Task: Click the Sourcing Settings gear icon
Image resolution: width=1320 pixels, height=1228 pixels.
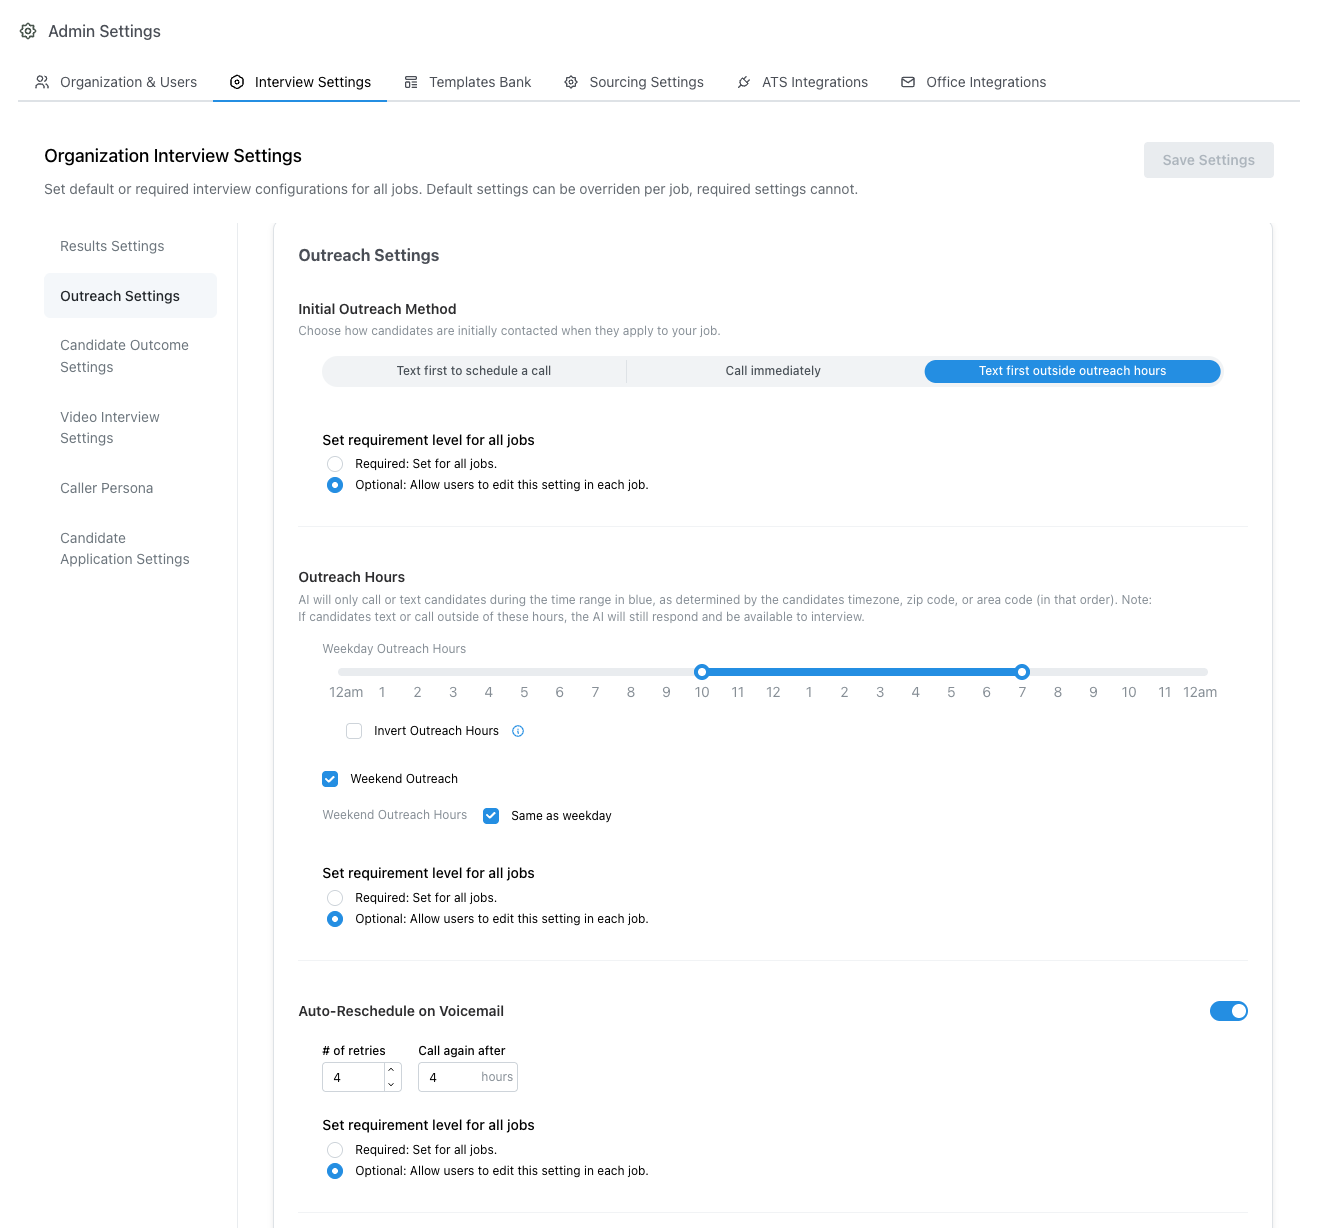Action: coord(570,82)
